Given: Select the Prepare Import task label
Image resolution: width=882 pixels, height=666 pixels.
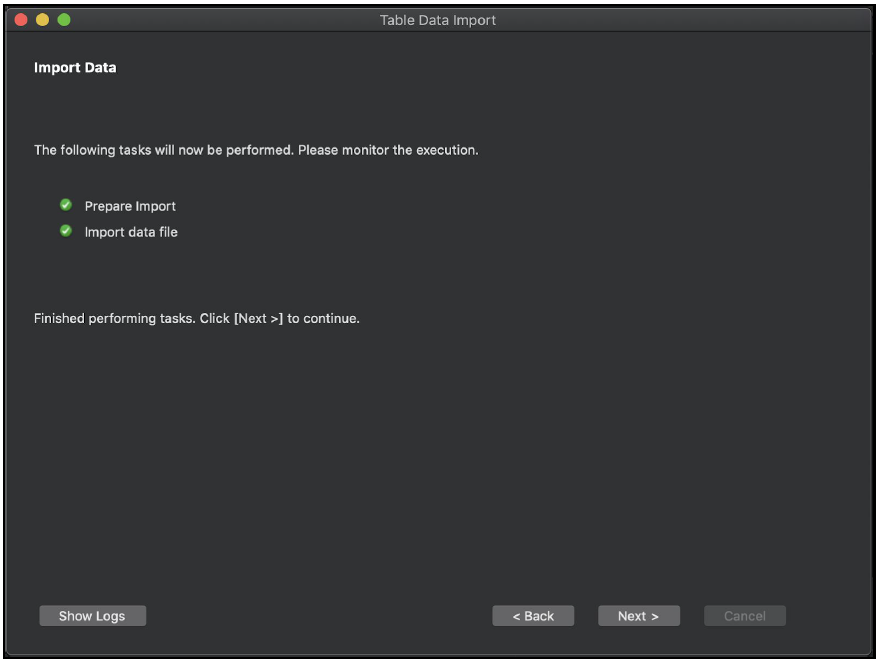Looking at the screenshot, I should (x=130, y=206).
